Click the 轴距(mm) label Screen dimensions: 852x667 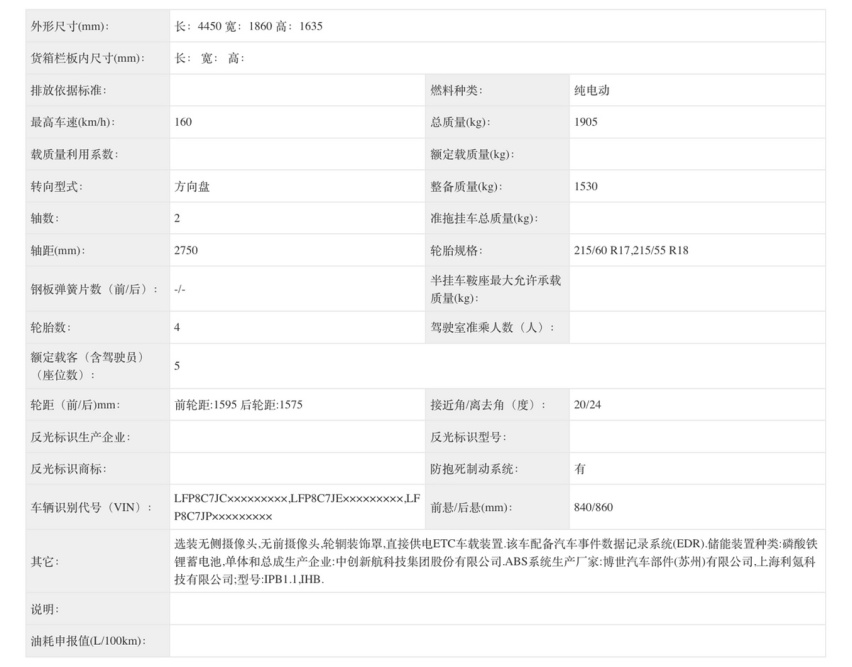click(58, 250)
